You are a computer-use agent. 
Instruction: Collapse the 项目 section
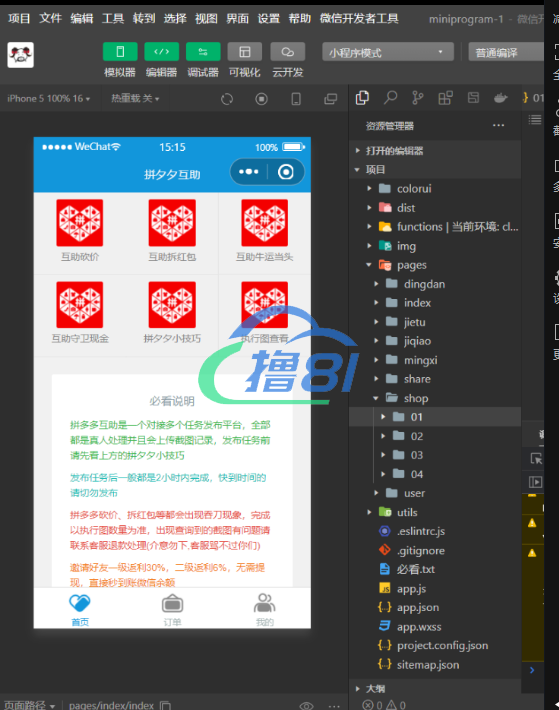[435, 169]
